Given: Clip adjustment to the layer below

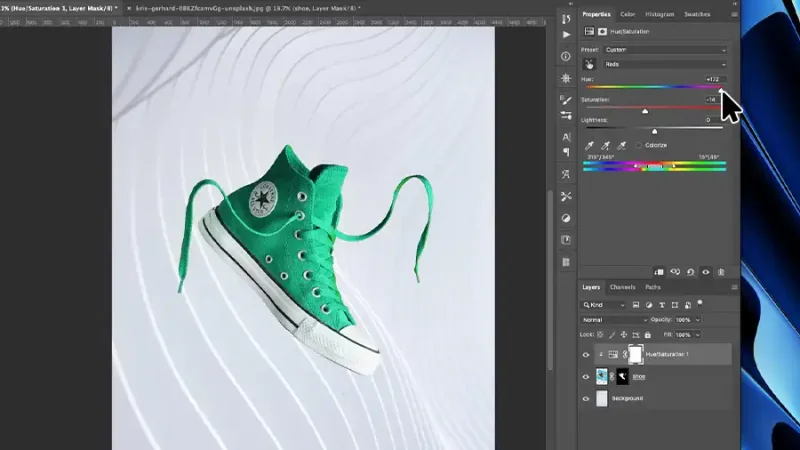Looking at the screenshot, I should pyautogui.click(x=659, y=272).
